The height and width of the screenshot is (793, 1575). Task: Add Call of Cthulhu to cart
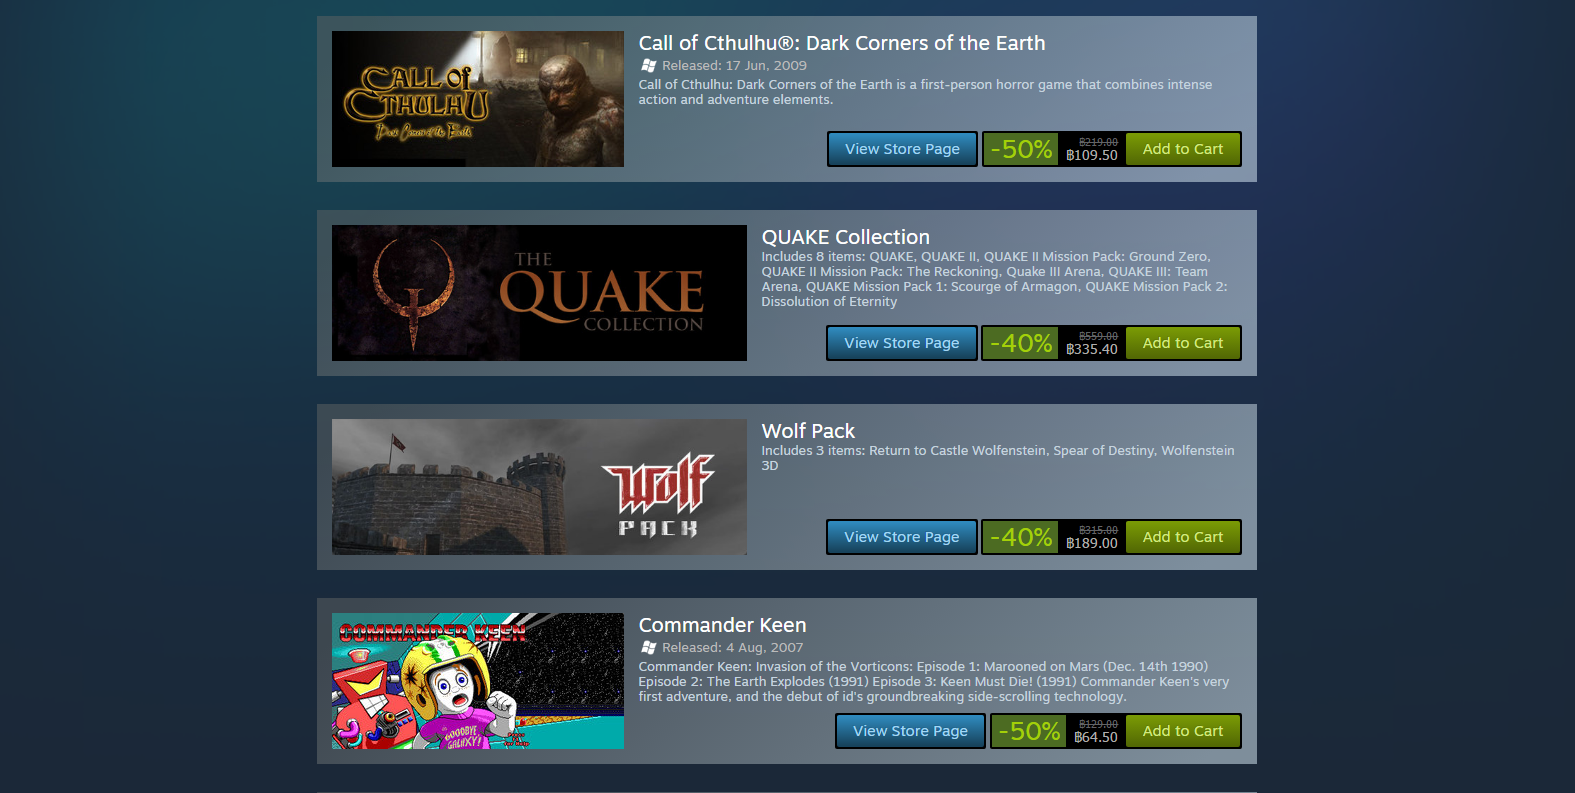[1183, 149]
